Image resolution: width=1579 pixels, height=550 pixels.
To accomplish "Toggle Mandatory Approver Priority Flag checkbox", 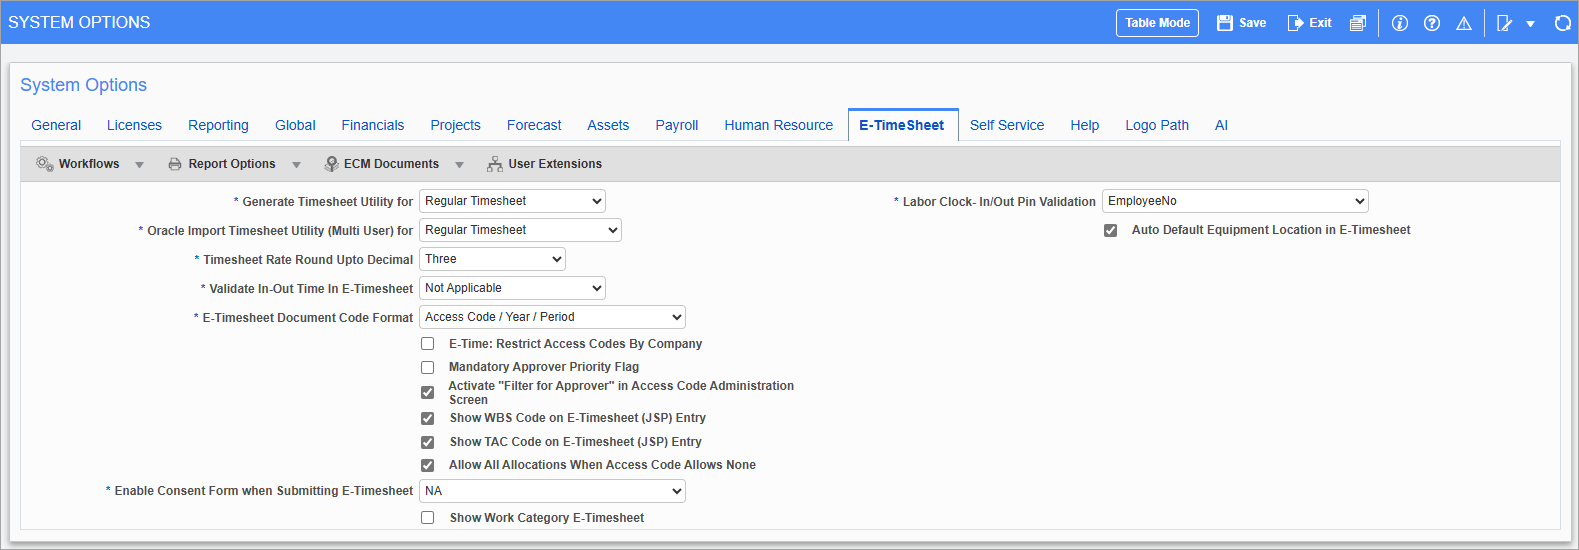I will coord(428,367).
